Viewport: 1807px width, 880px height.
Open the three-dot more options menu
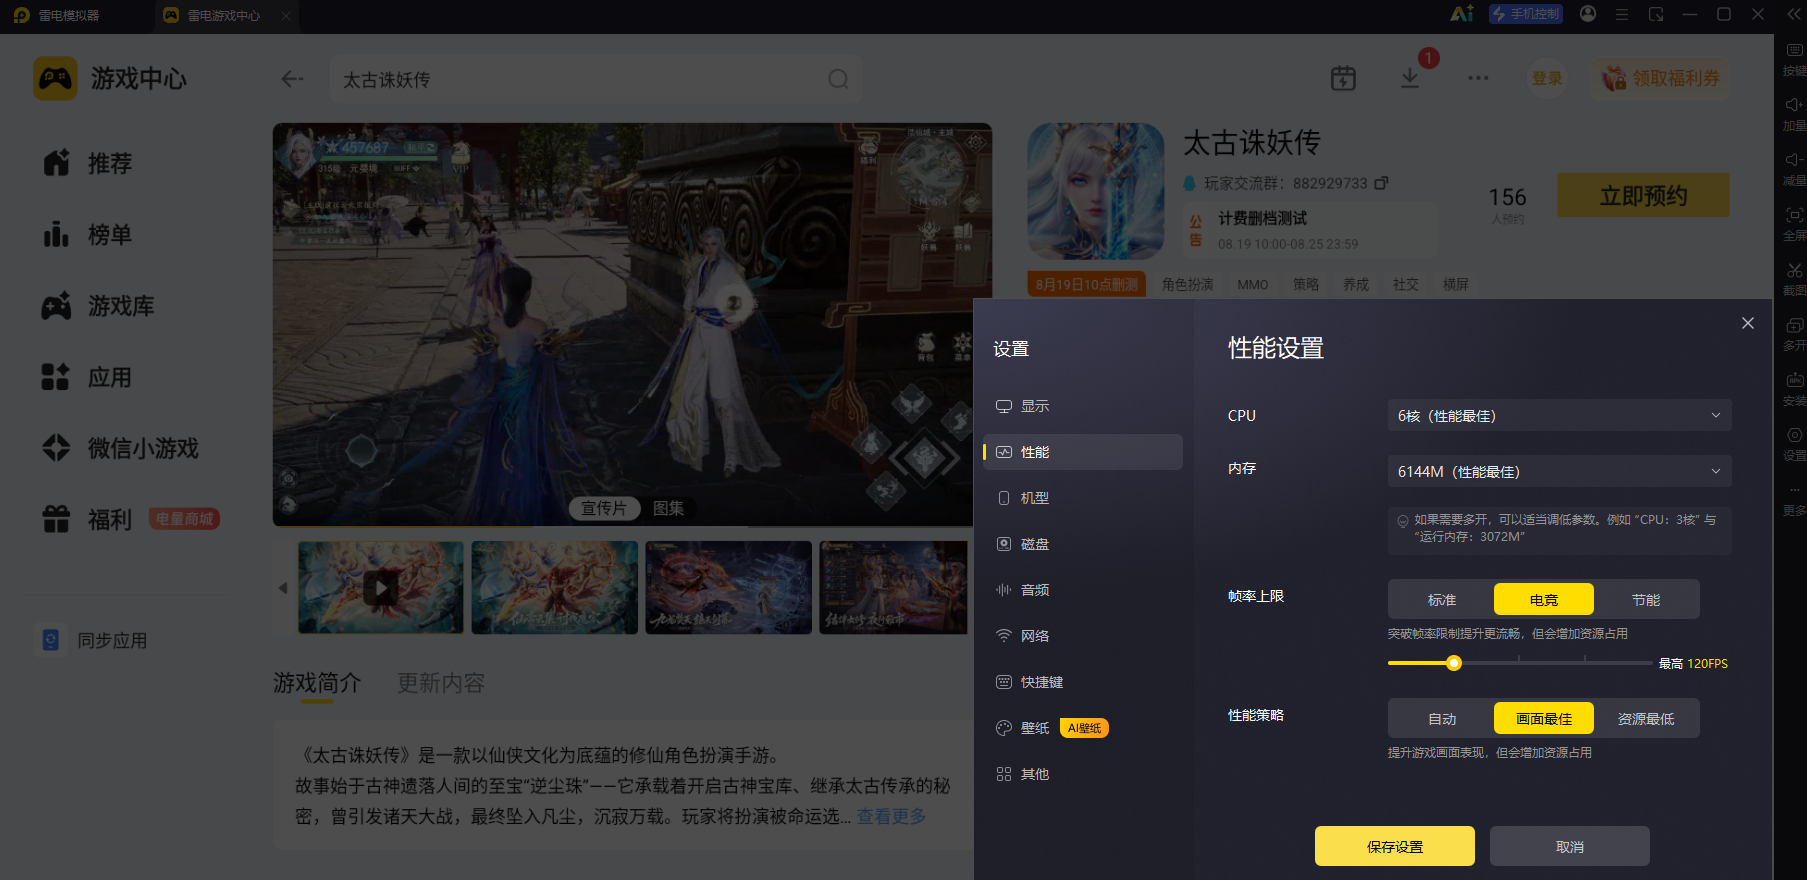1478,78
